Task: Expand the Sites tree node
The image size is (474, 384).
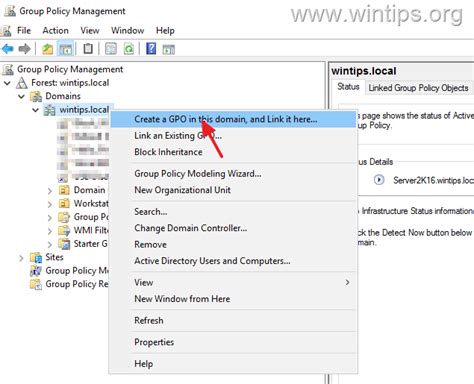Action: pos(21,258)
